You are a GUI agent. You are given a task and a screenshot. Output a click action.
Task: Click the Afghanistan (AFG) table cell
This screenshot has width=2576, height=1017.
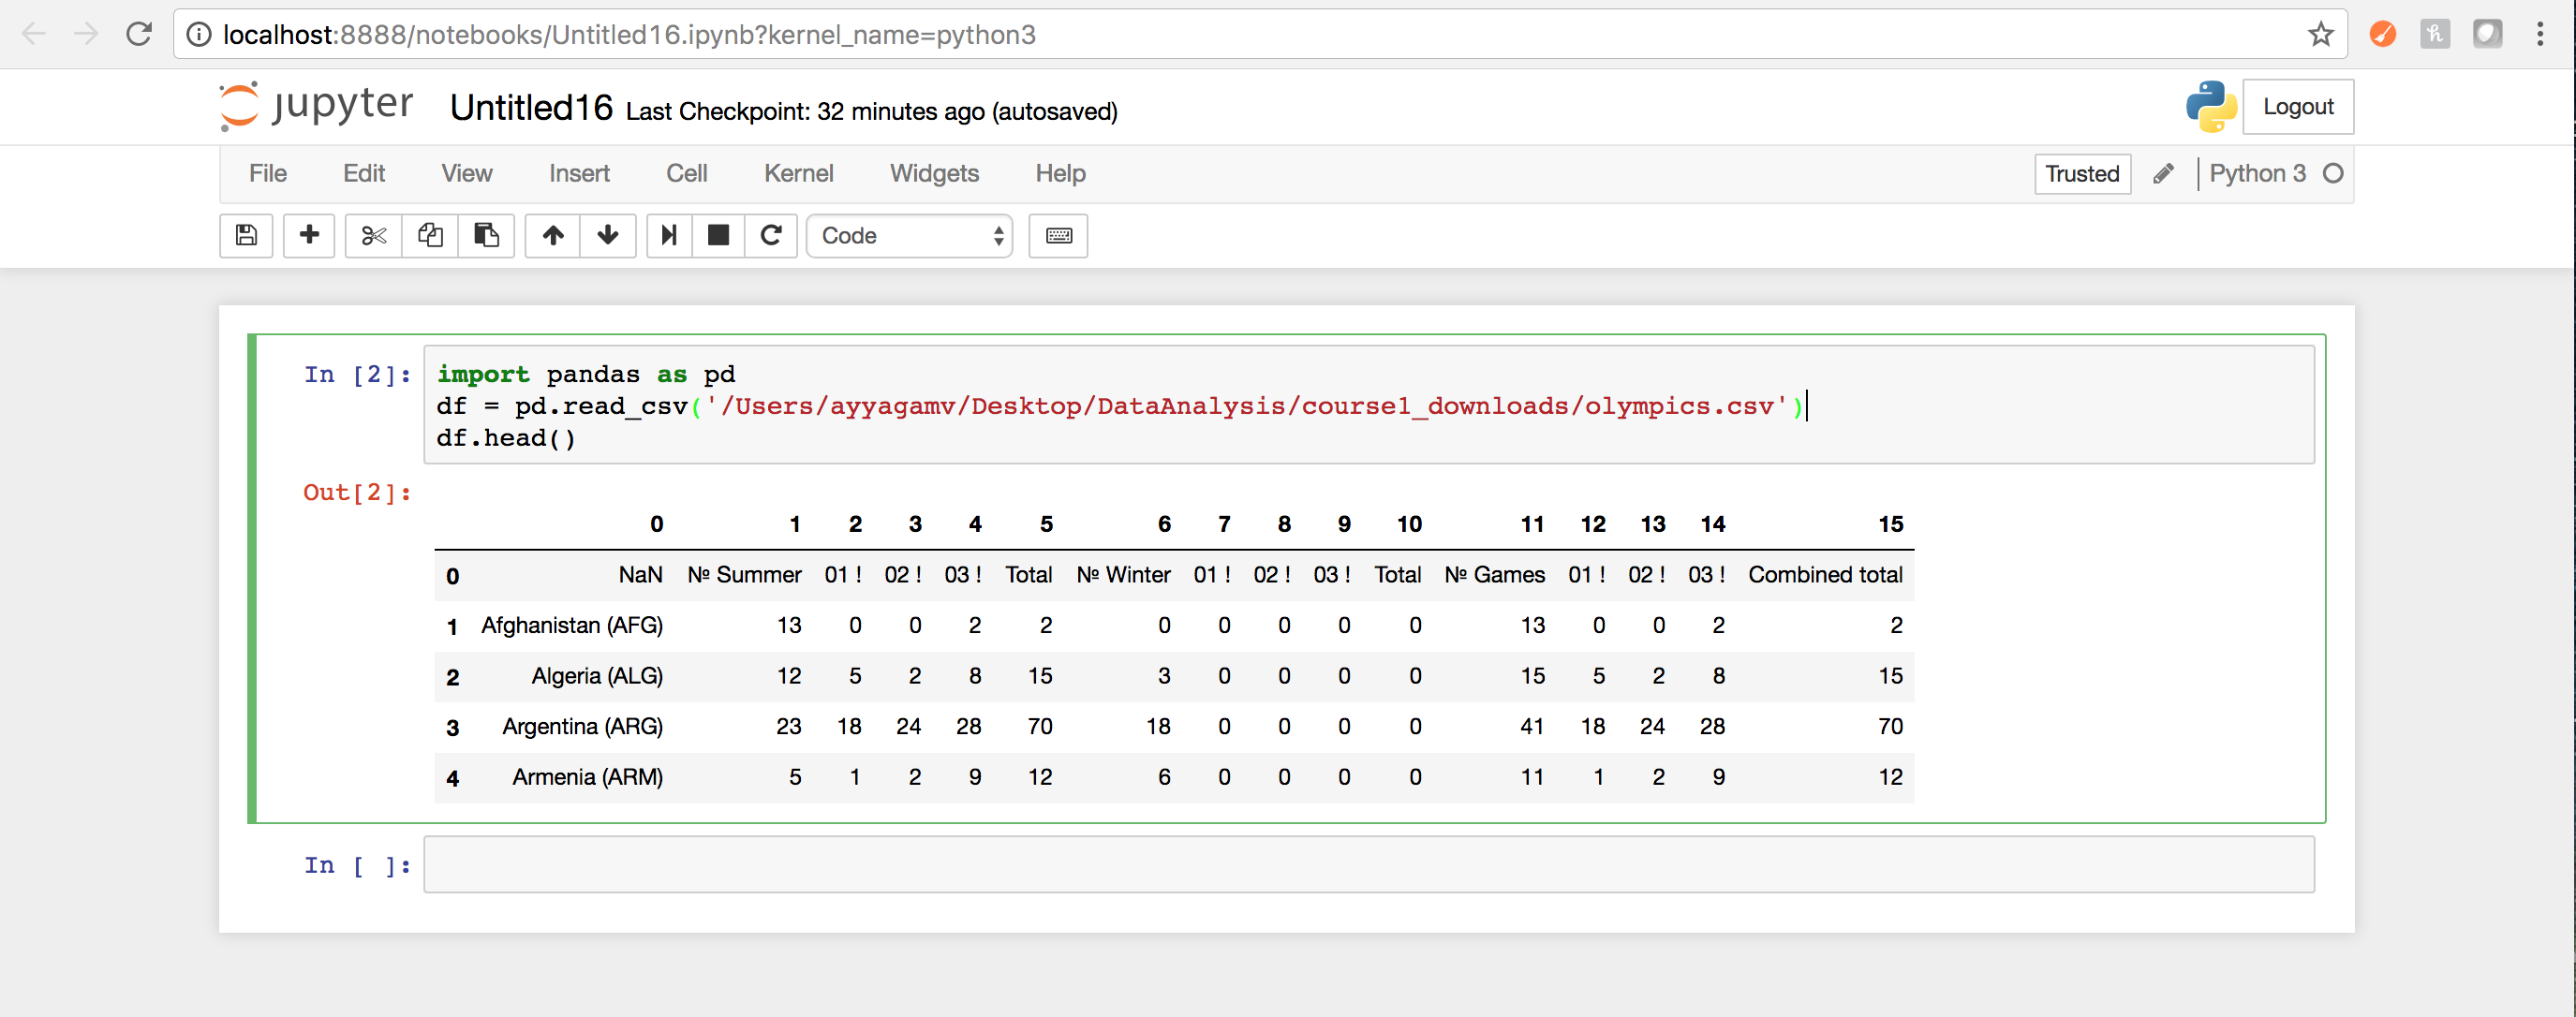click(x=571, y=625)
